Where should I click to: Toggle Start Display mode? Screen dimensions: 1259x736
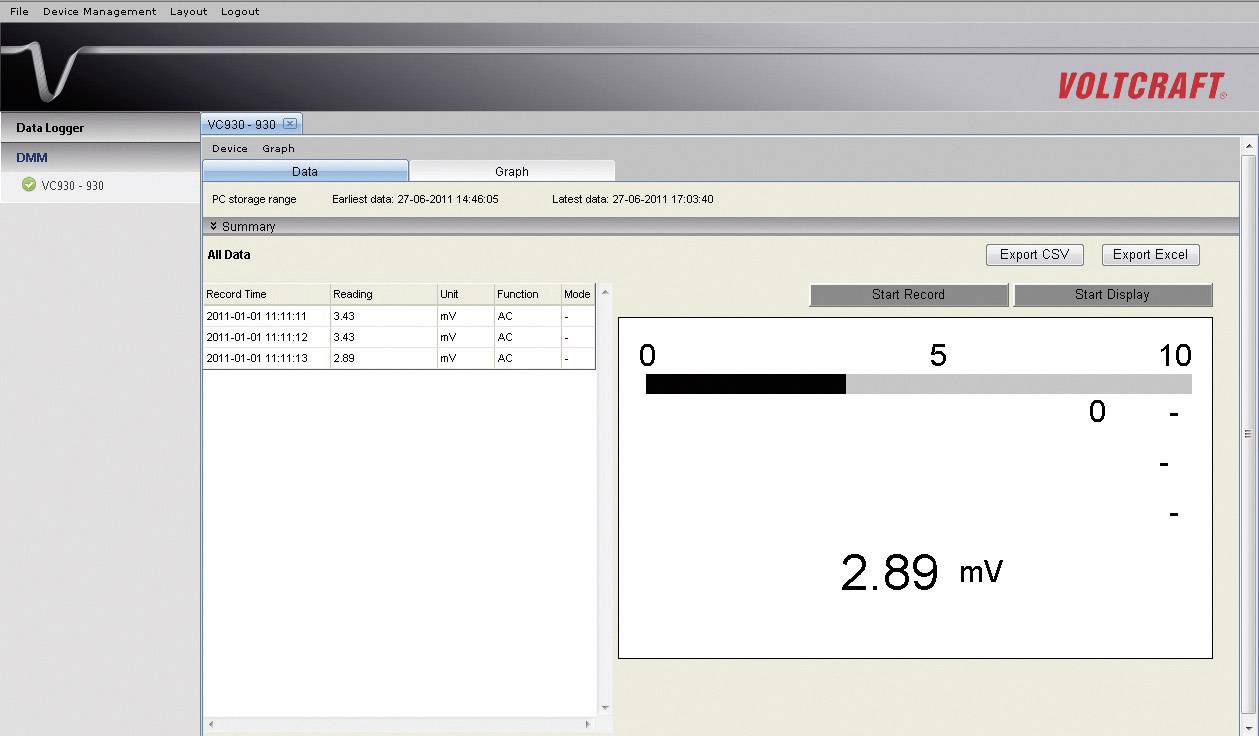1112,294
